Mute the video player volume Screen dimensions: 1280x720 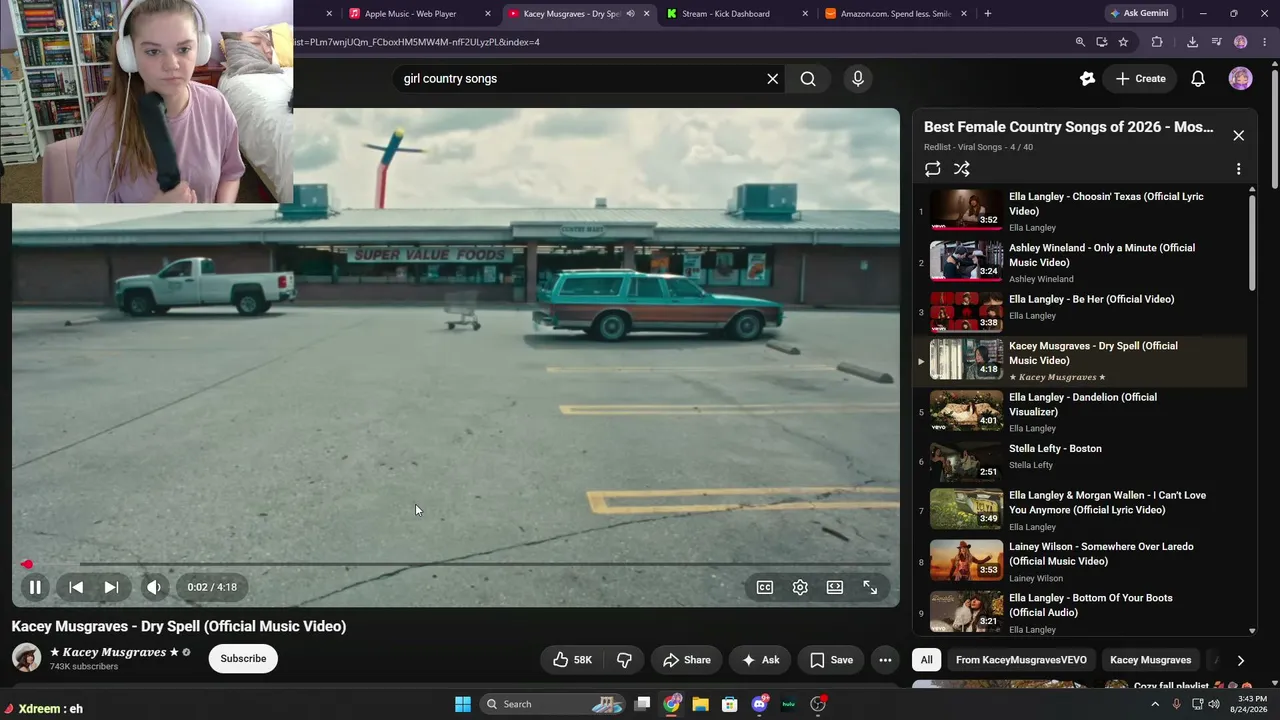(153, 587)
